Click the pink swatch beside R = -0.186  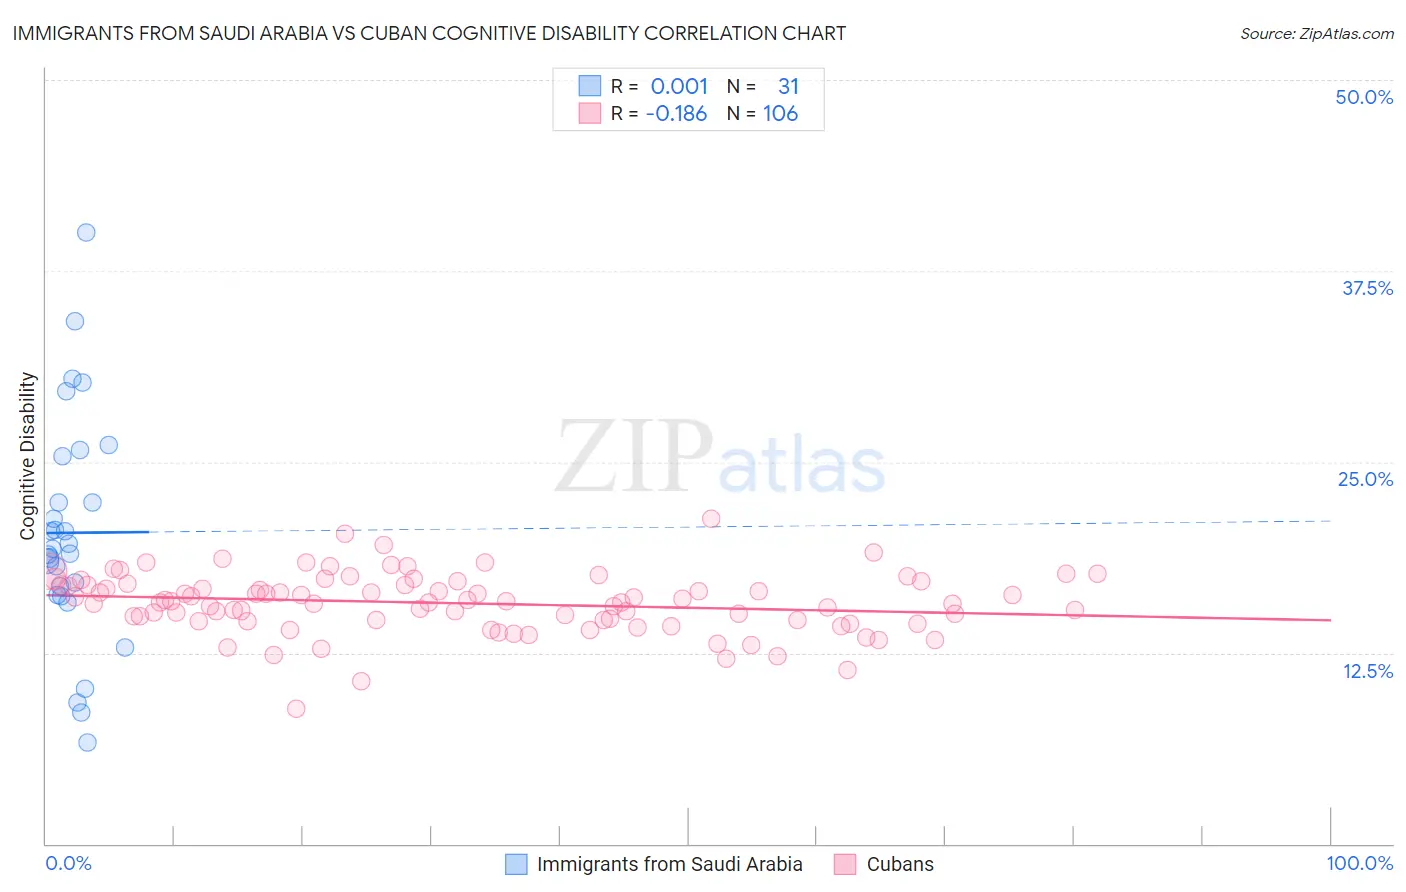click(x=590, y=113)
